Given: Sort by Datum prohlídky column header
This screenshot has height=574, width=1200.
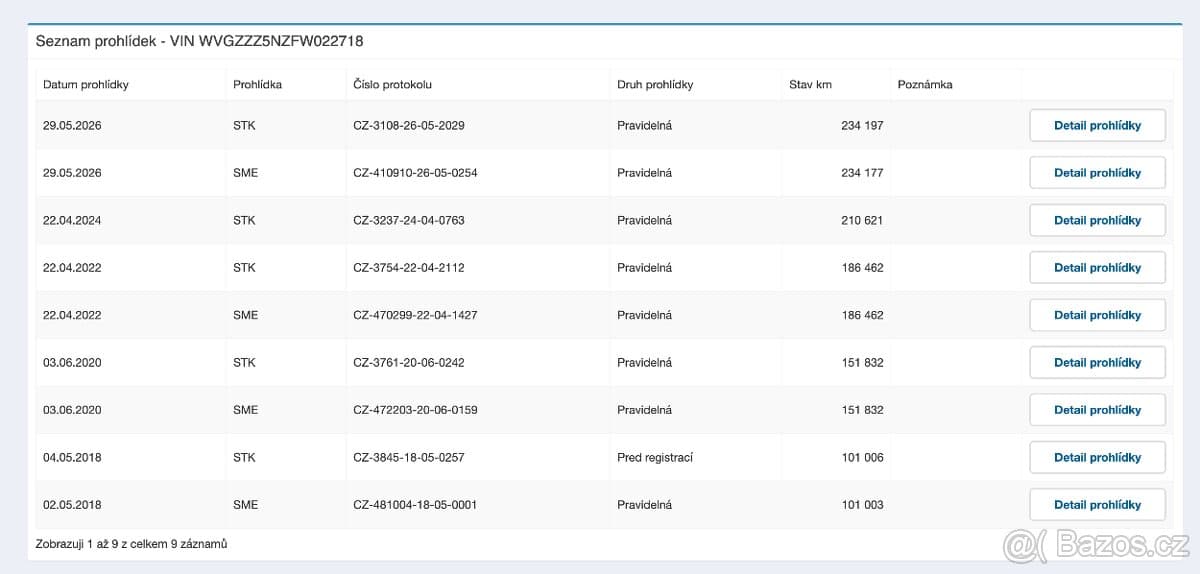Looking at the screenshot, I should pyautogui.click(x=86, y=85).
